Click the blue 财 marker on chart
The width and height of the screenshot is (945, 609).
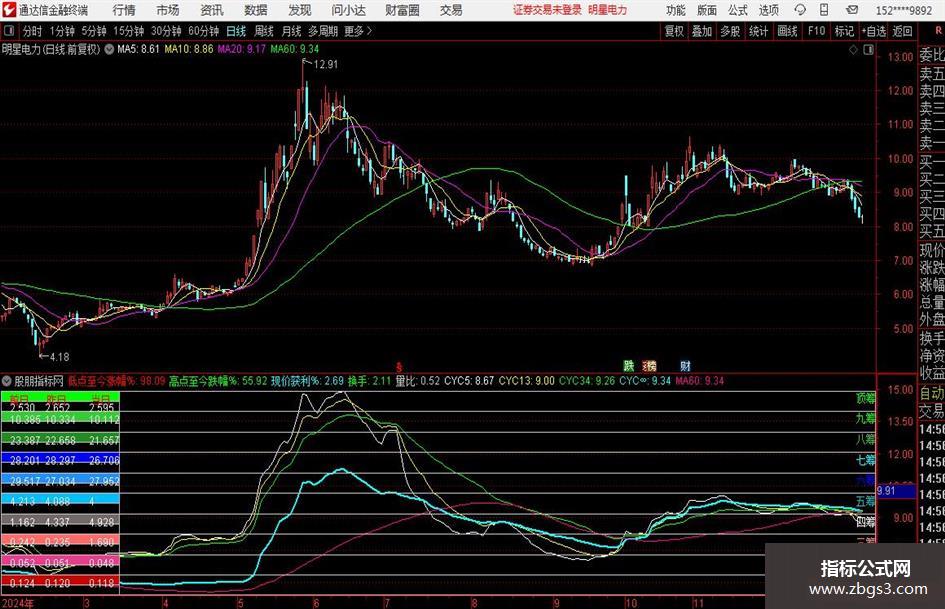click(685, 365)
